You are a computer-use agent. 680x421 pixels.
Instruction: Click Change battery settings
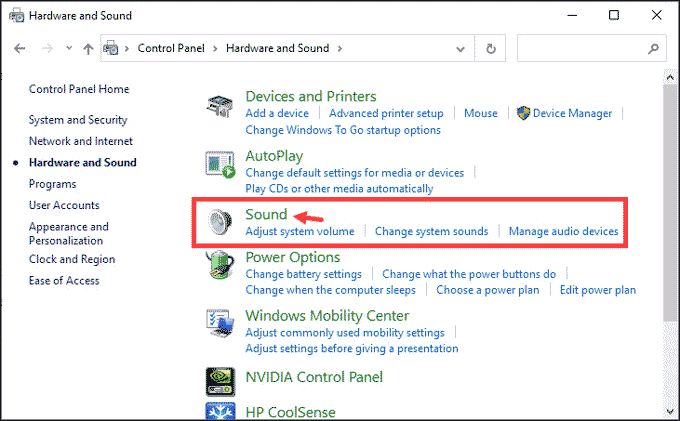tap(304, 274)
